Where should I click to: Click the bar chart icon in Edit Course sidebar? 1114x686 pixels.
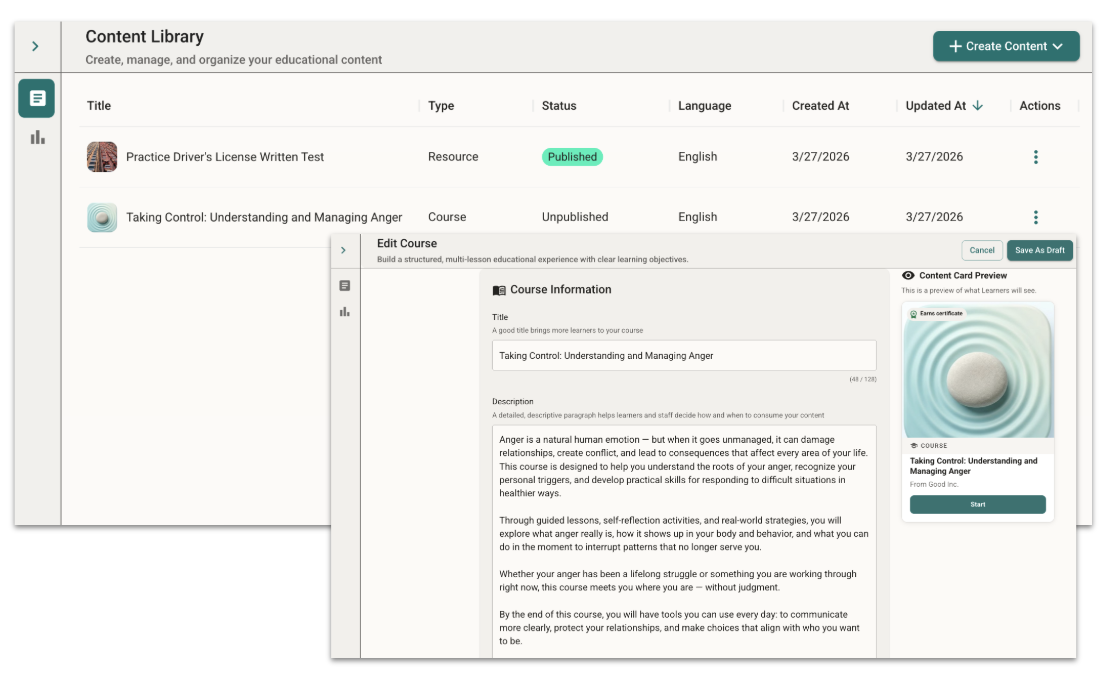tap(345, 312)
